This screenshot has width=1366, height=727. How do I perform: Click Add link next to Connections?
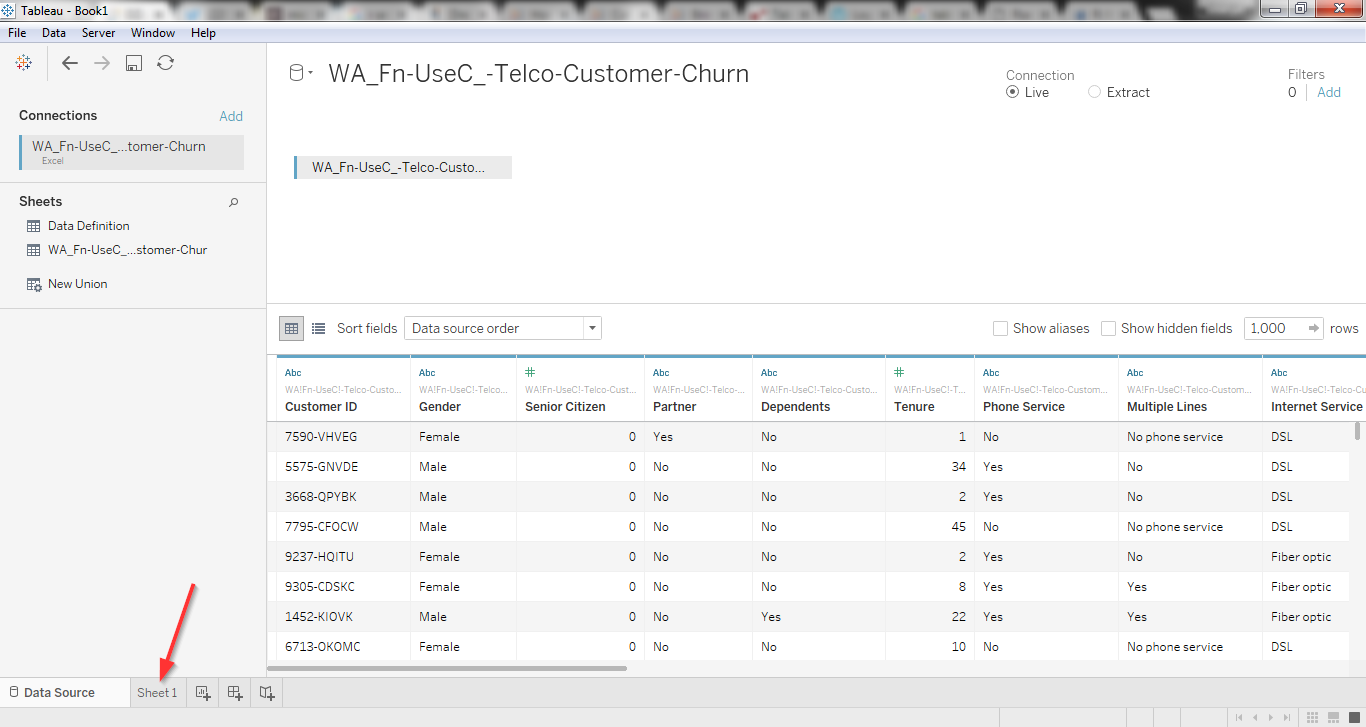coord(231,116)
